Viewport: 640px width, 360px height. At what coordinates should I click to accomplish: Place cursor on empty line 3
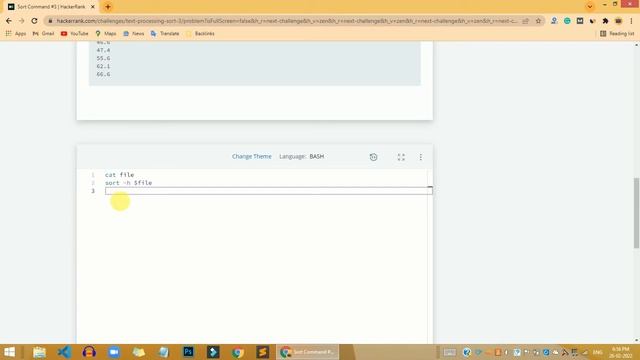point(269,191)
